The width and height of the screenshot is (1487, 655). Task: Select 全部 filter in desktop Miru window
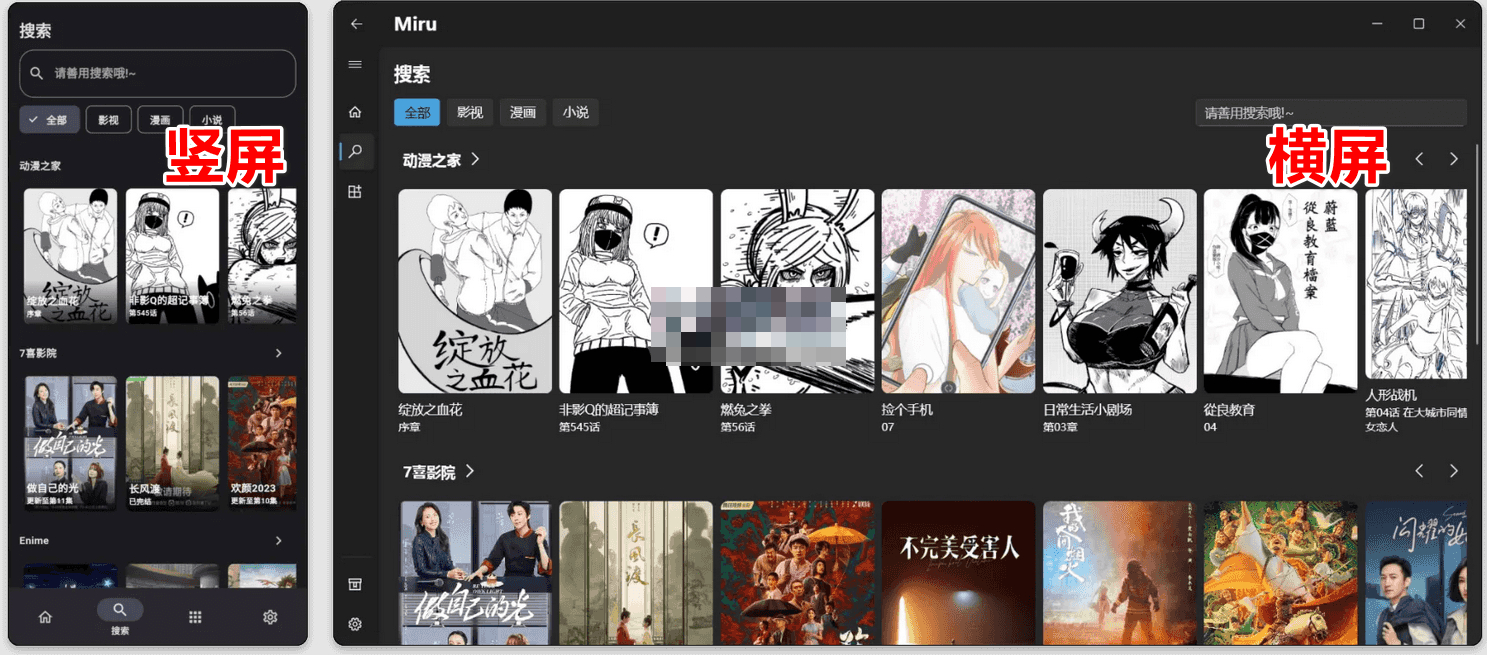tap(417, 112)
